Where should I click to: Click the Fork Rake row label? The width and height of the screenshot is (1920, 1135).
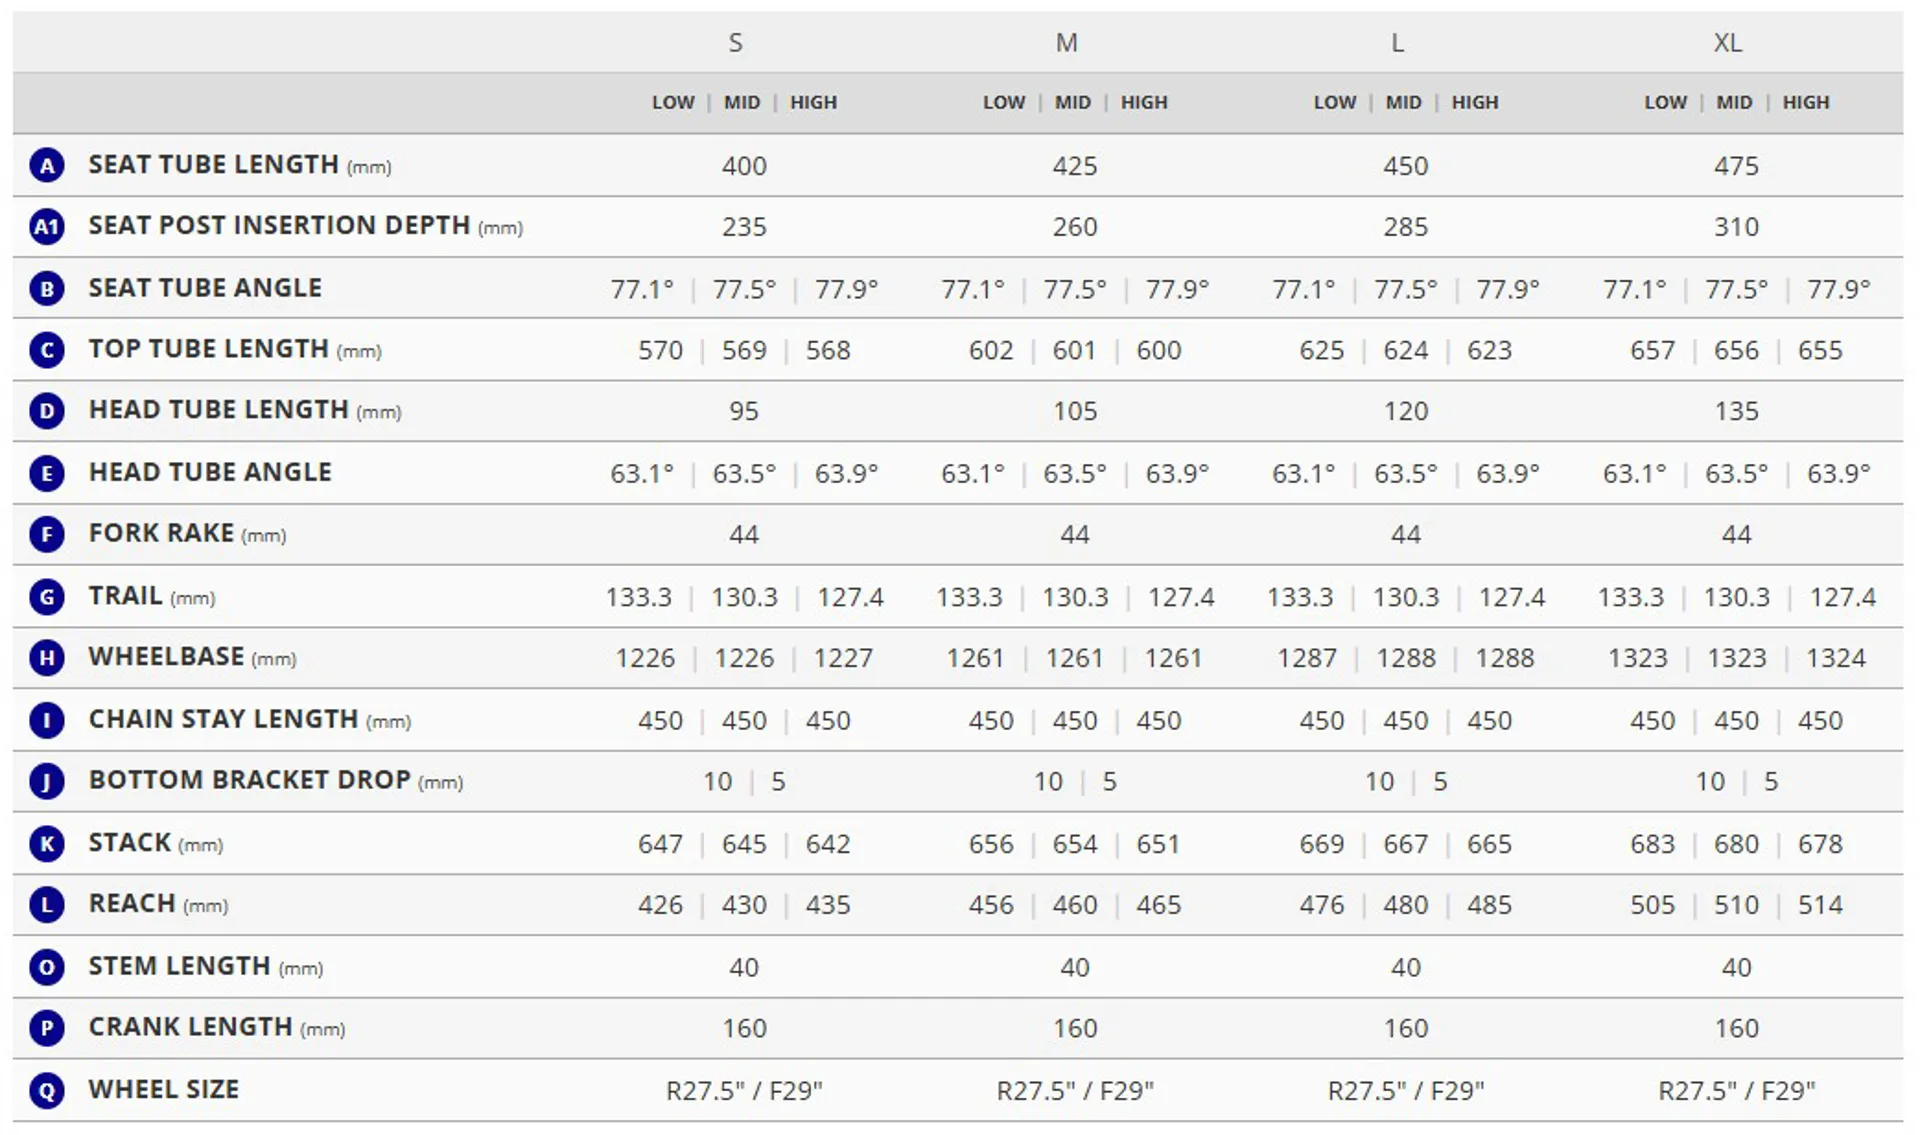coord(161,534)
